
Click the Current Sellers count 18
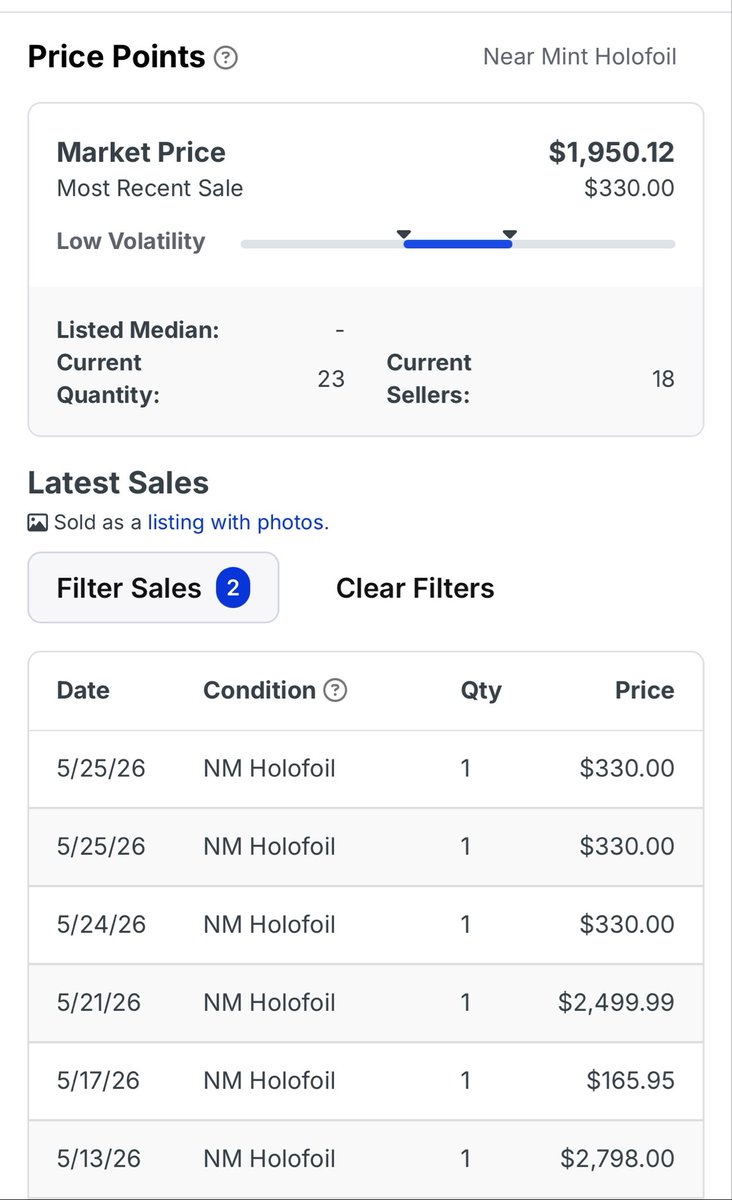(663, 379)
